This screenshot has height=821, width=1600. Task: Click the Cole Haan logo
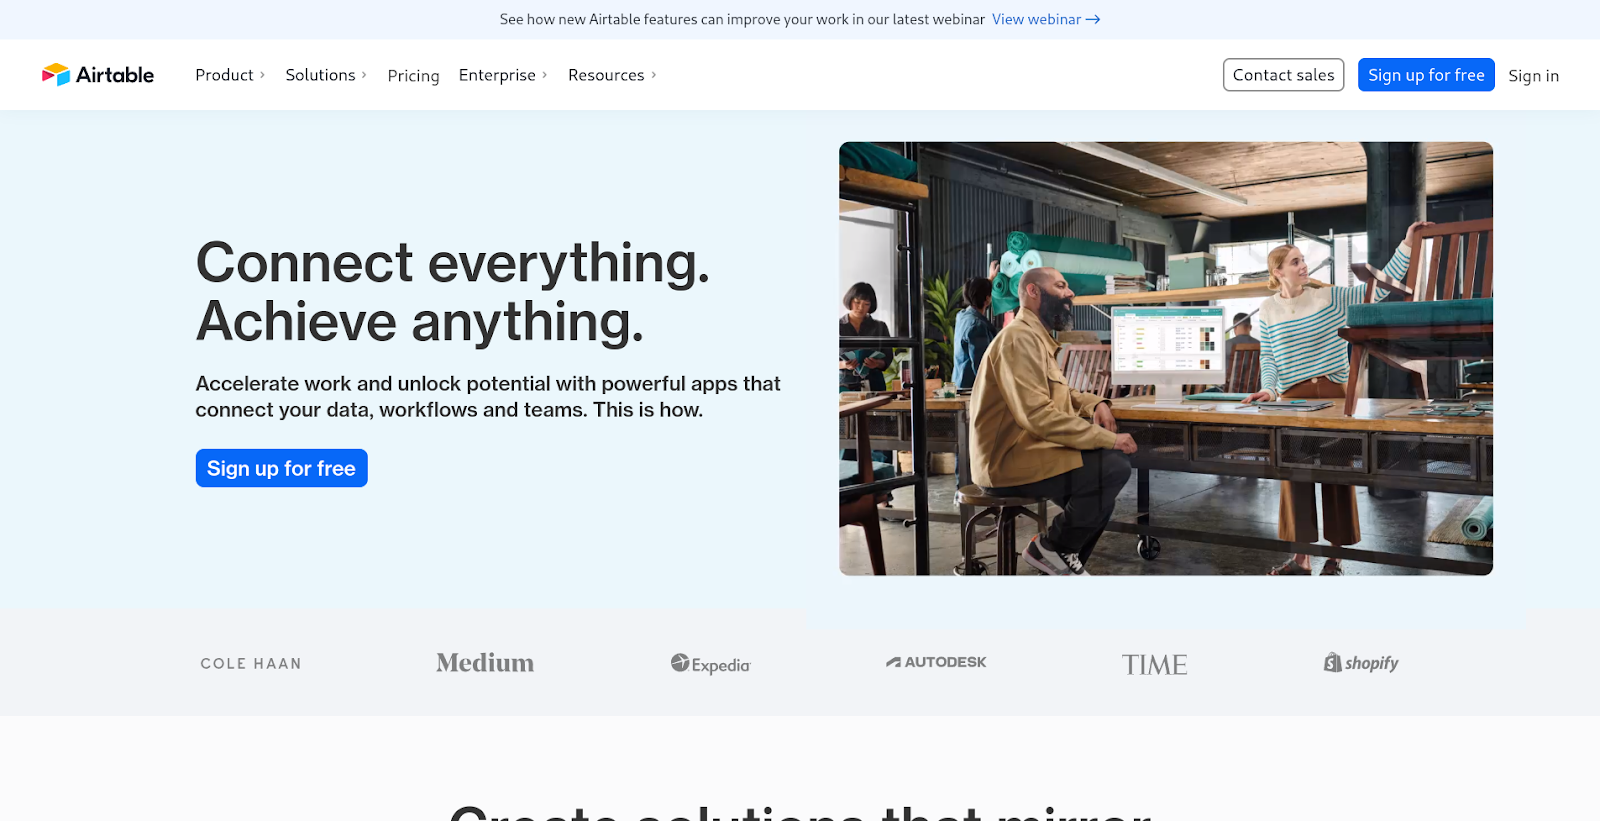tap(251, 664)
